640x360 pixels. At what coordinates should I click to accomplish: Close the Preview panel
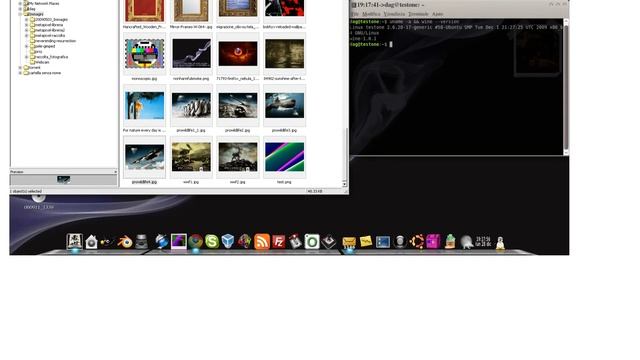coord(115,172)
